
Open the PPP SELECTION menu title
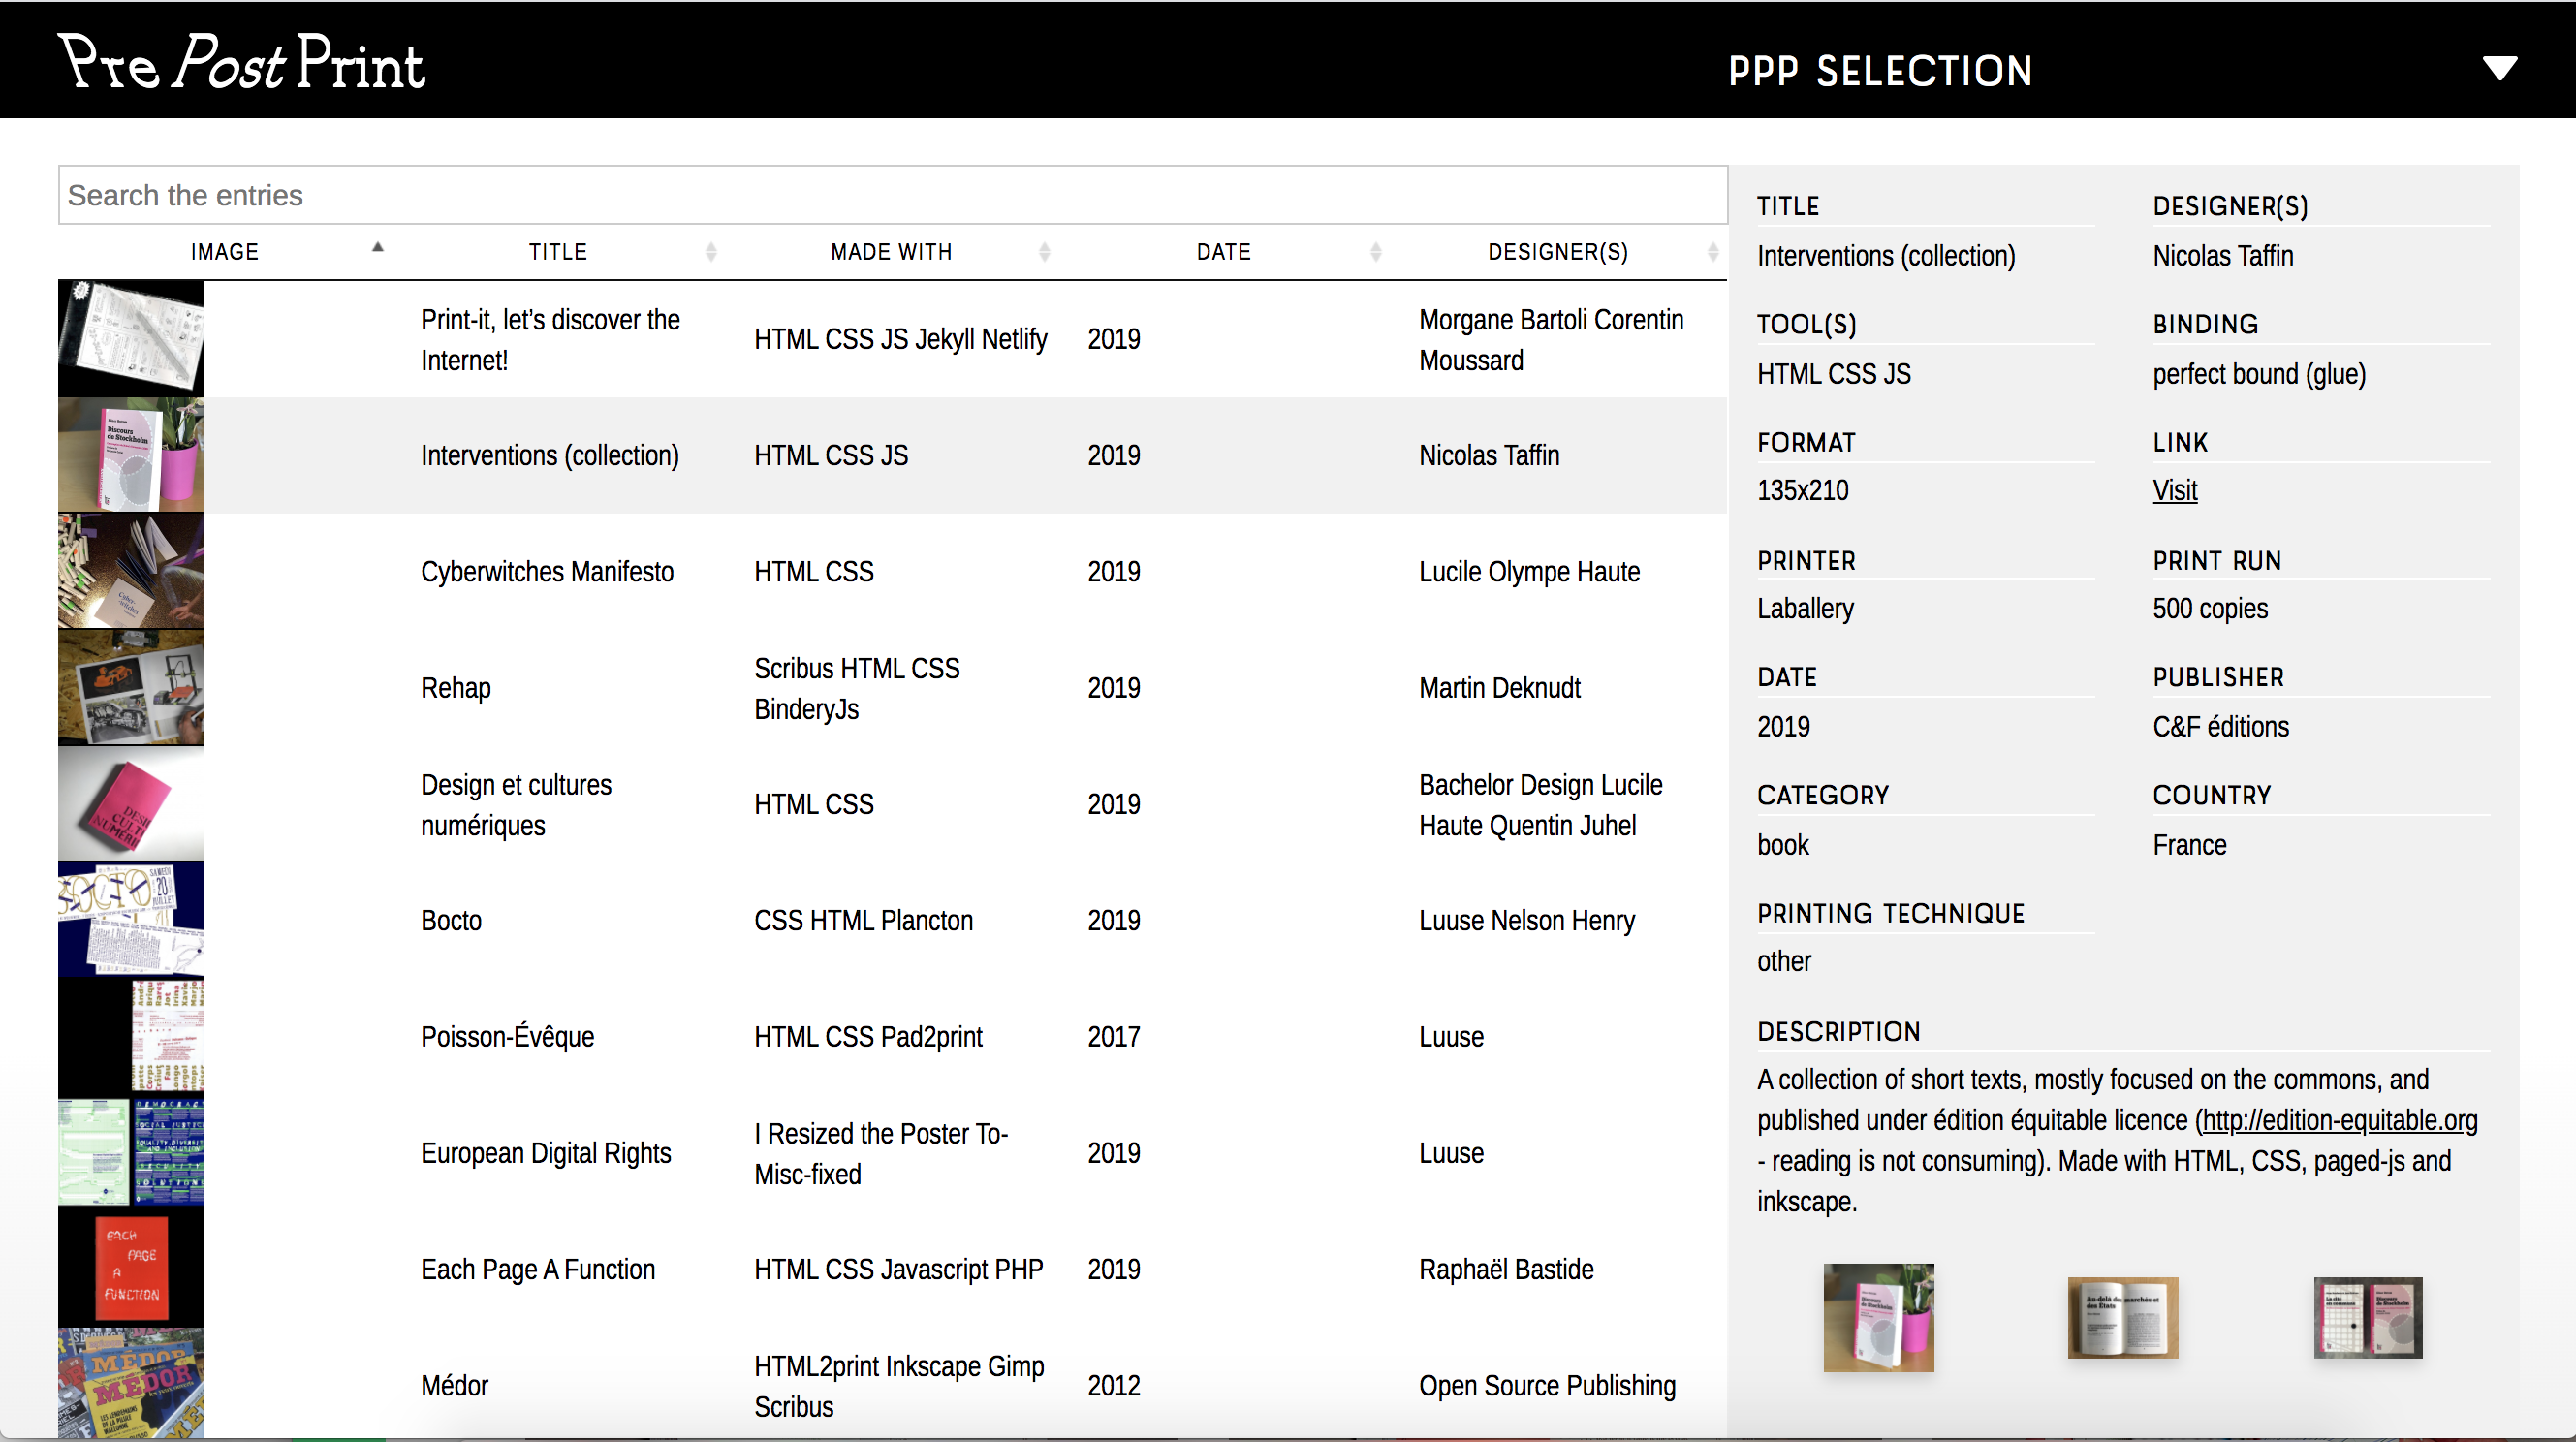(x=1880, y=70)
